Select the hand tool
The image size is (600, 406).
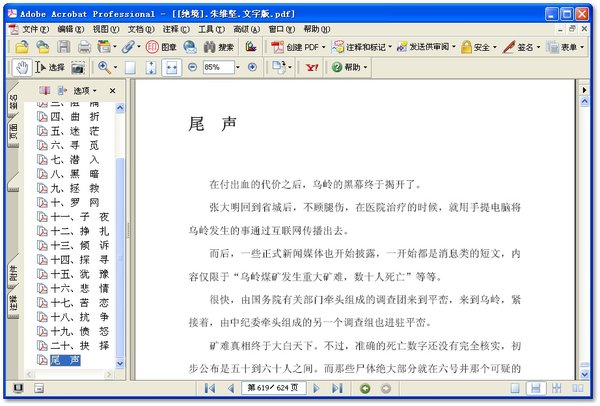click(x=22, y=68)
